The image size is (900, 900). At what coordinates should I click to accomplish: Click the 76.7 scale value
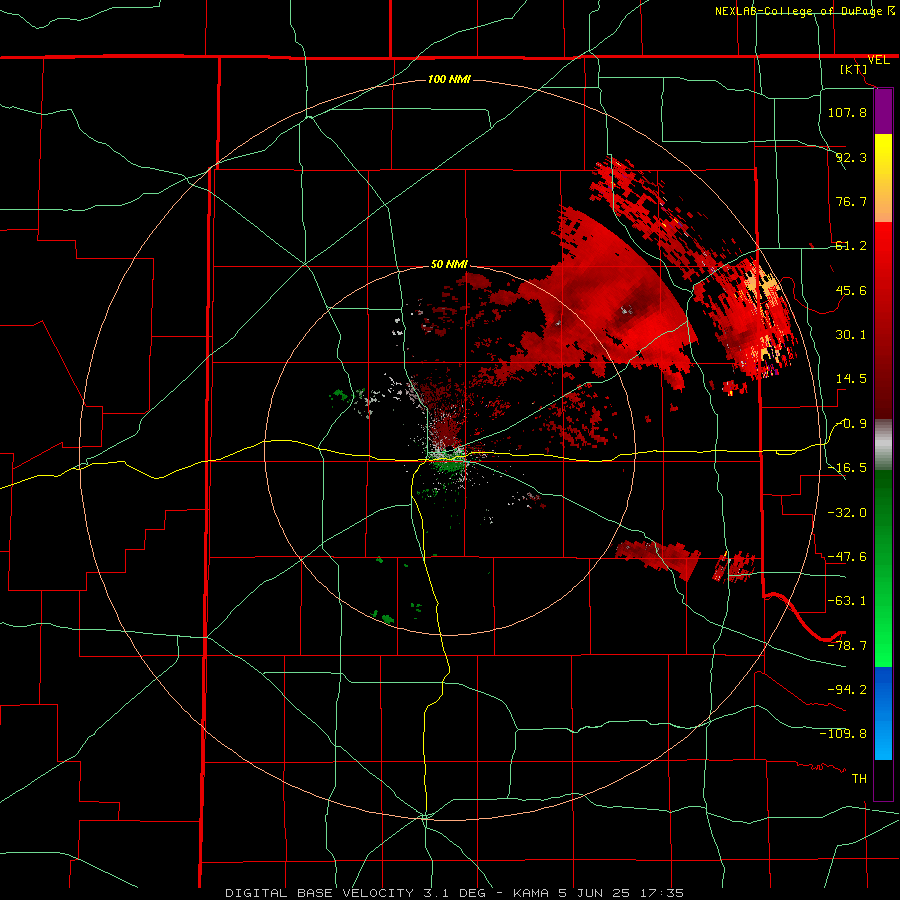pos(851,201)
